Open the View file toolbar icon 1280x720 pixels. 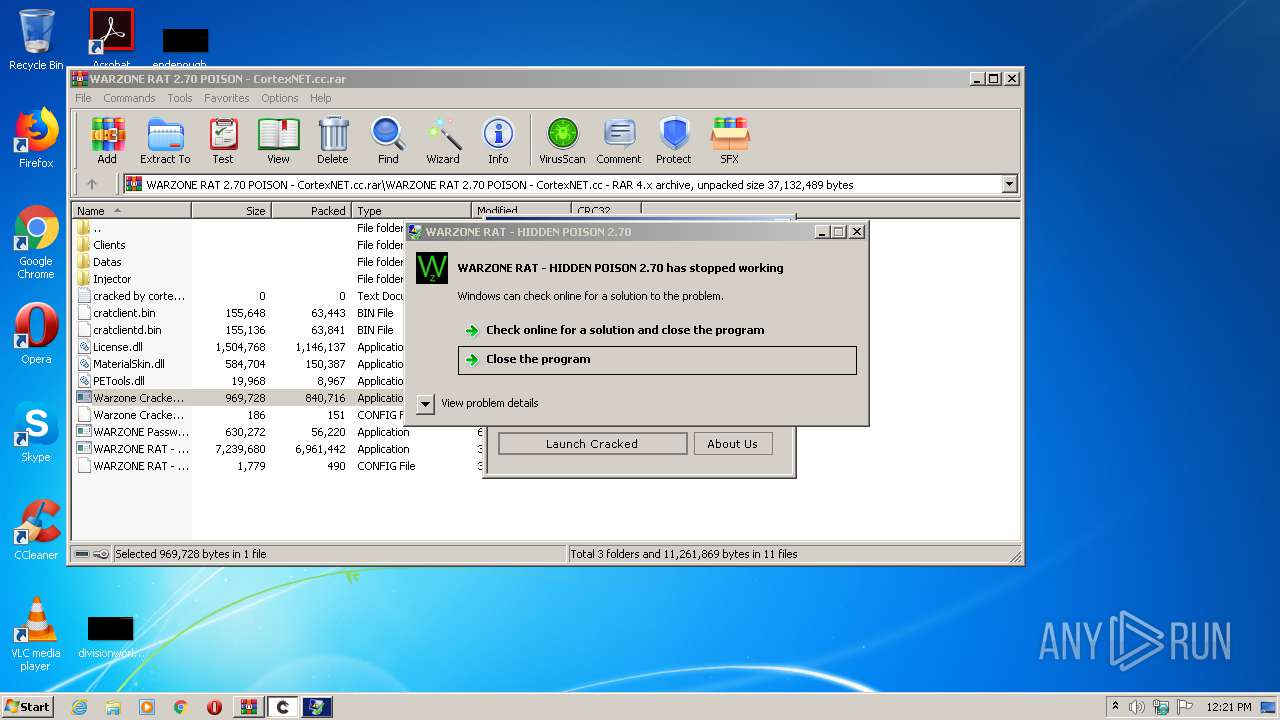[278, 141]
